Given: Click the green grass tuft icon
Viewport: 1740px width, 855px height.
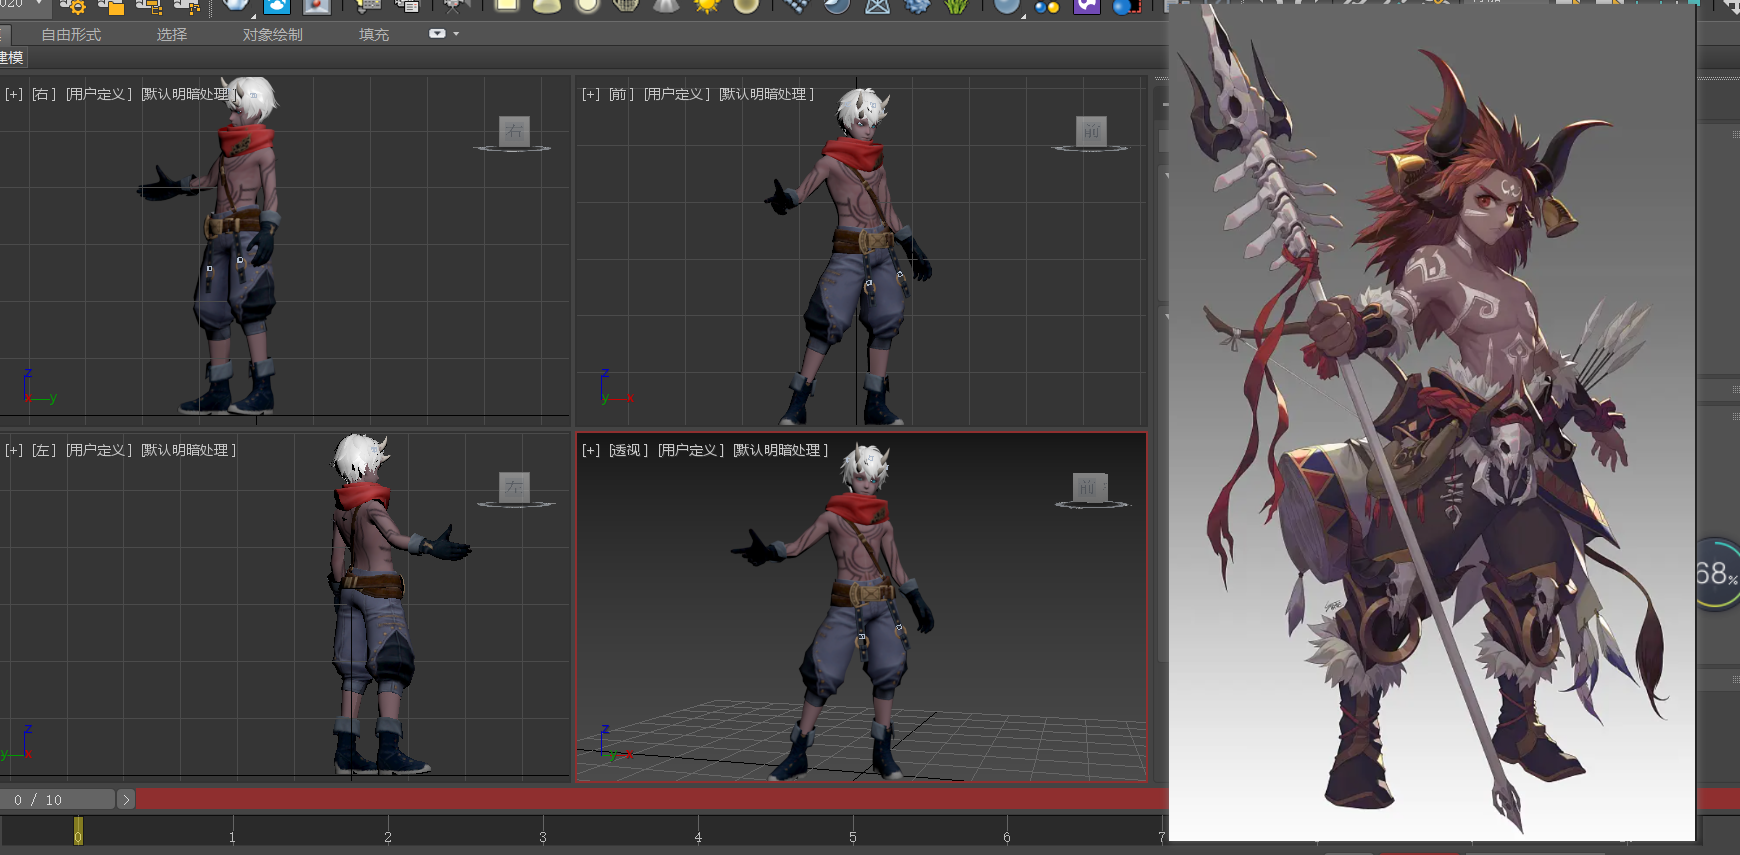Looking at the screenshot, I should [955, 6].
